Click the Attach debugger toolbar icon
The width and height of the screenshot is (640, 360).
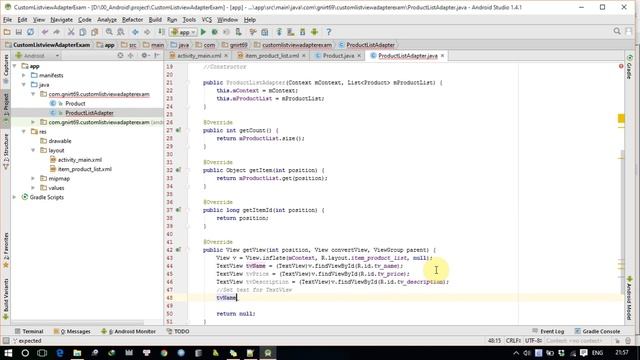(239, 32)
